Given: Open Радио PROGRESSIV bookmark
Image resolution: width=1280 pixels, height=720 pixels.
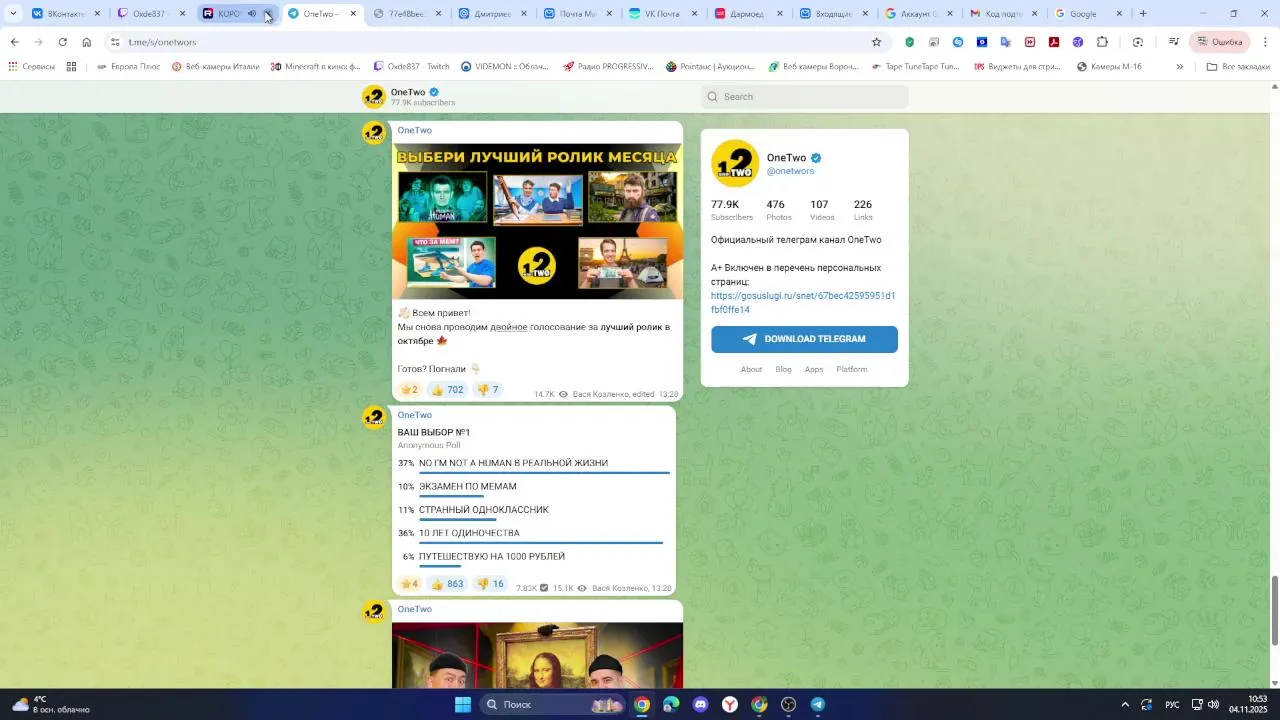Looking at the screenshot, I should [608, 67].
